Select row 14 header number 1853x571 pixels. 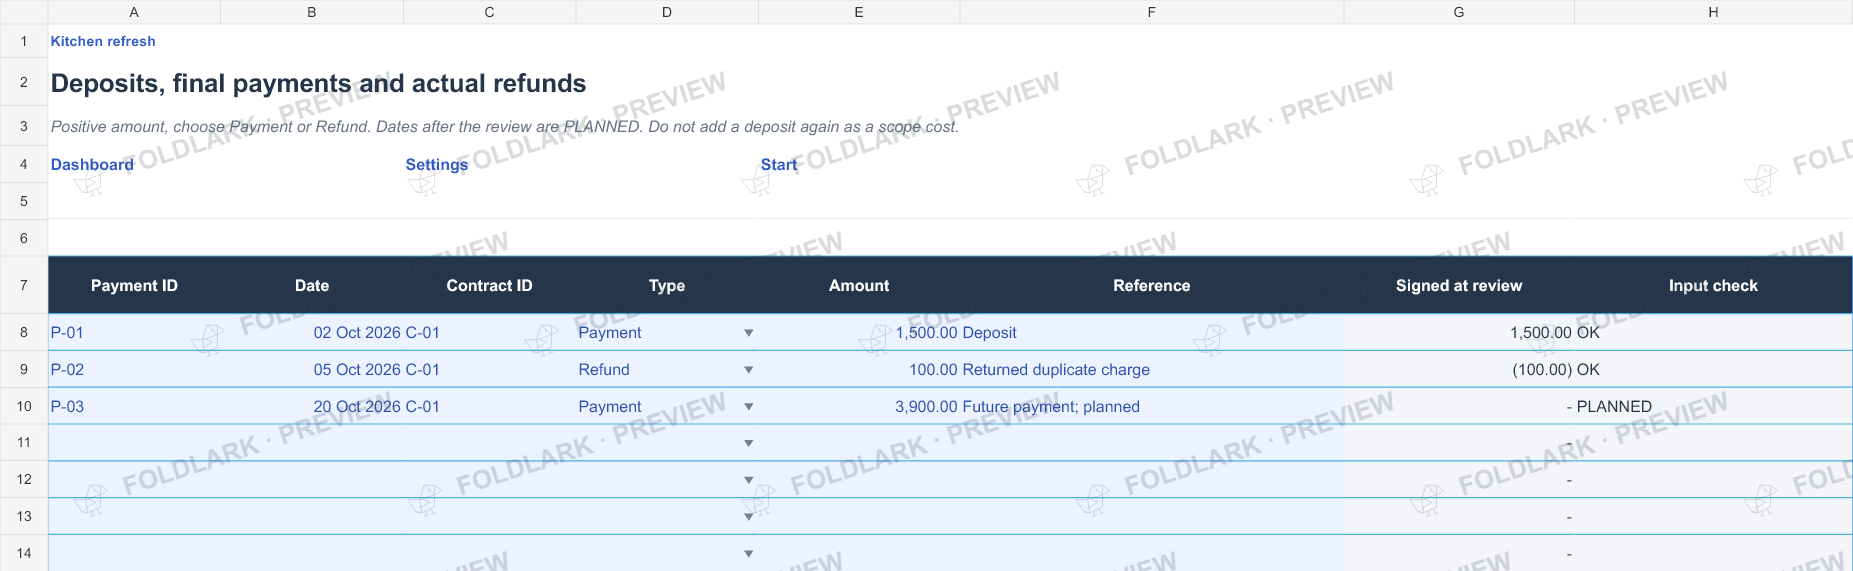(24, 553)
